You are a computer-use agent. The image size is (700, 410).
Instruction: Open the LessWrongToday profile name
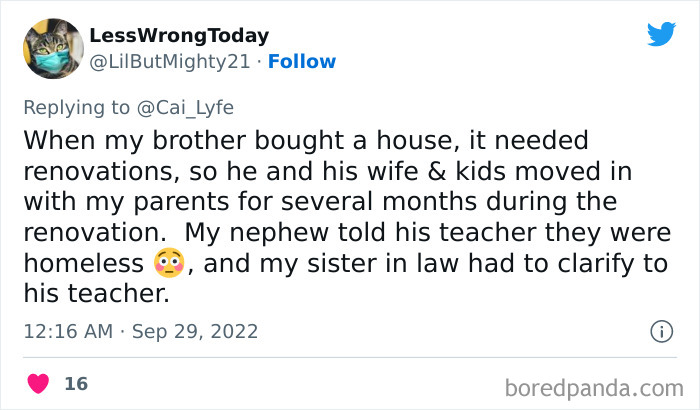point(179,35)
